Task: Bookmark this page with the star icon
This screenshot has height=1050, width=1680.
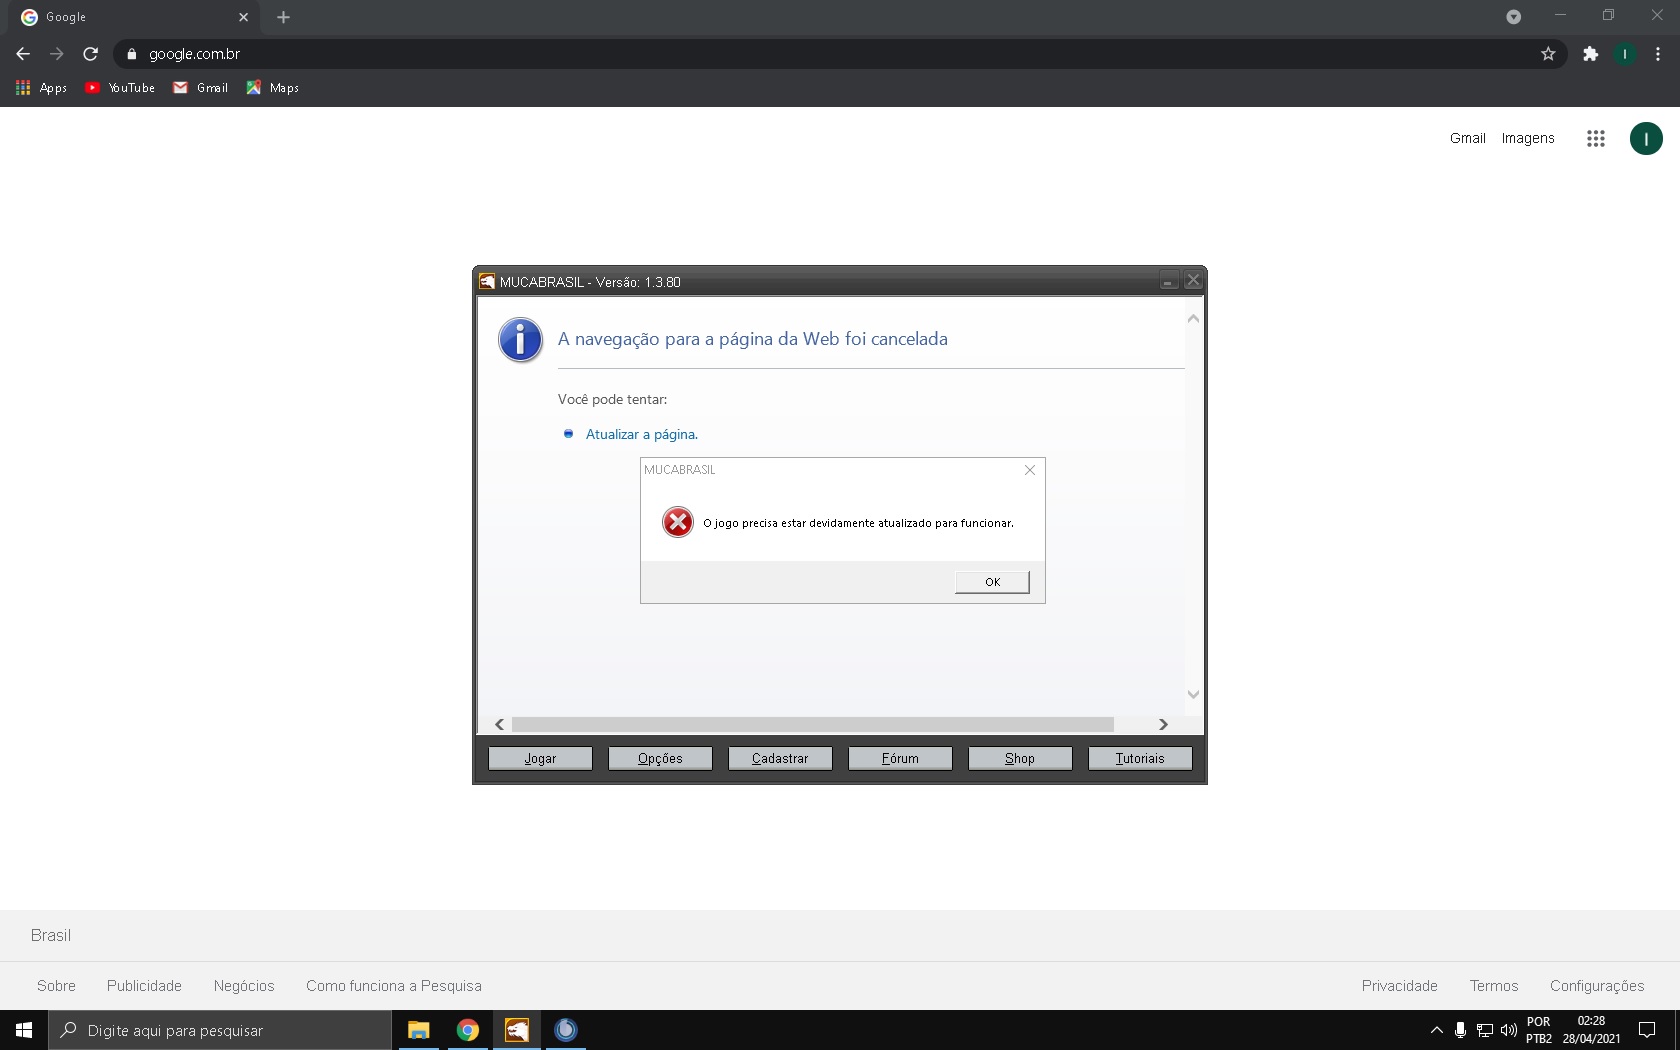Action: click(1548, 54)
